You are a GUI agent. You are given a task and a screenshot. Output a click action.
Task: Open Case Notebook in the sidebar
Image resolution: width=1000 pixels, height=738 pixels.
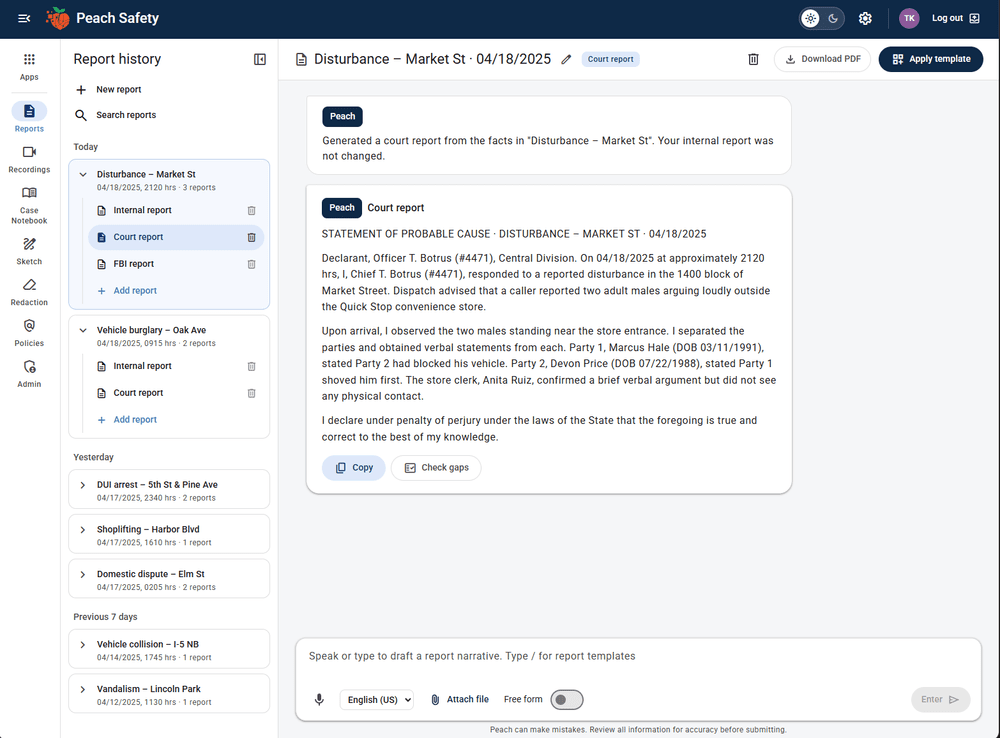[29, 205]
